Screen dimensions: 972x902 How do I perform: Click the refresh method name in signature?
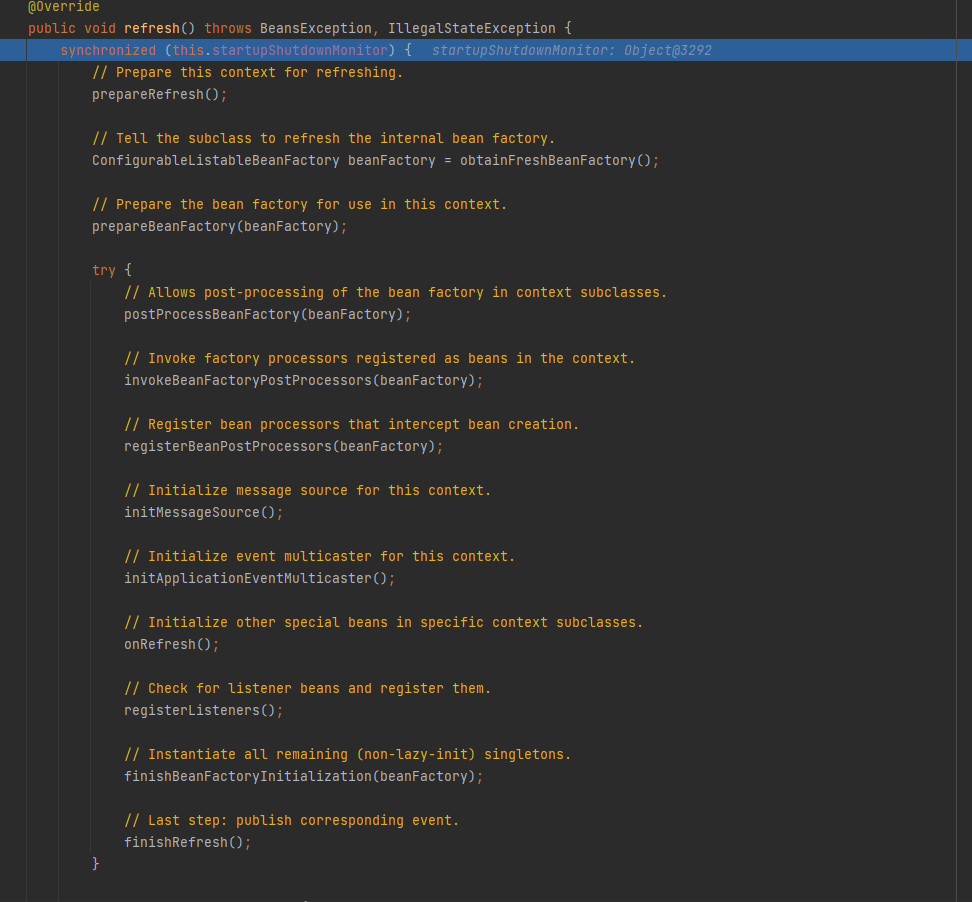(151, 29)
